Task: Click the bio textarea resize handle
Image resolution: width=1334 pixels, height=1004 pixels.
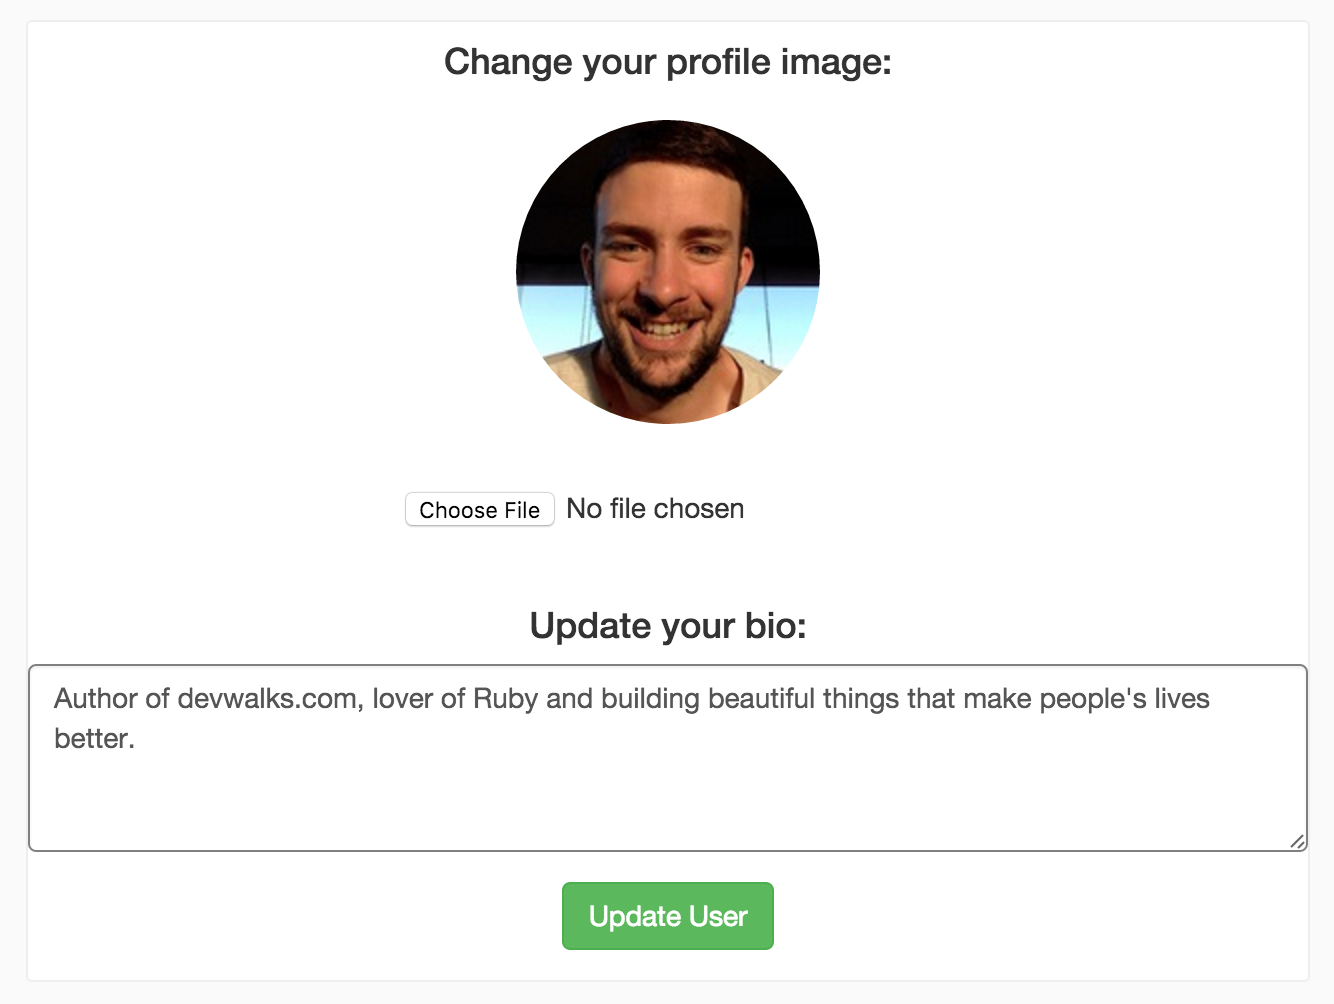Action: (x=1296, y=841)
